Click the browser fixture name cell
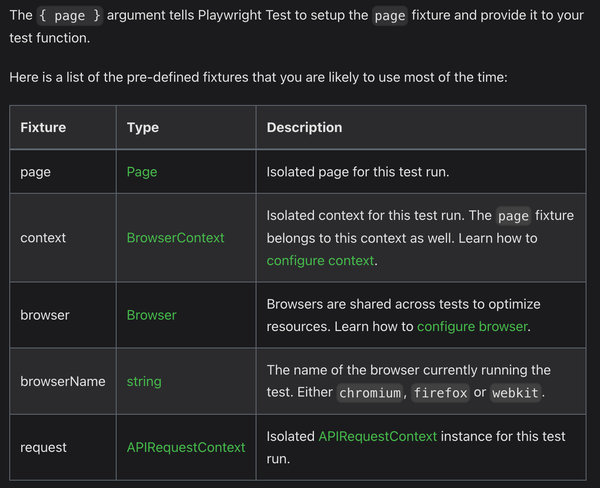 [63, 315]
